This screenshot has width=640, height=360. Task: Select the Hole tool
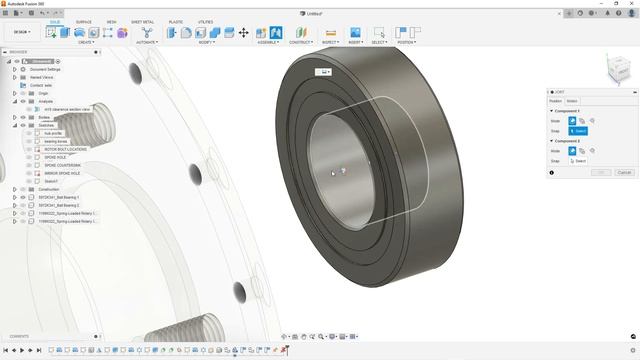94,32
